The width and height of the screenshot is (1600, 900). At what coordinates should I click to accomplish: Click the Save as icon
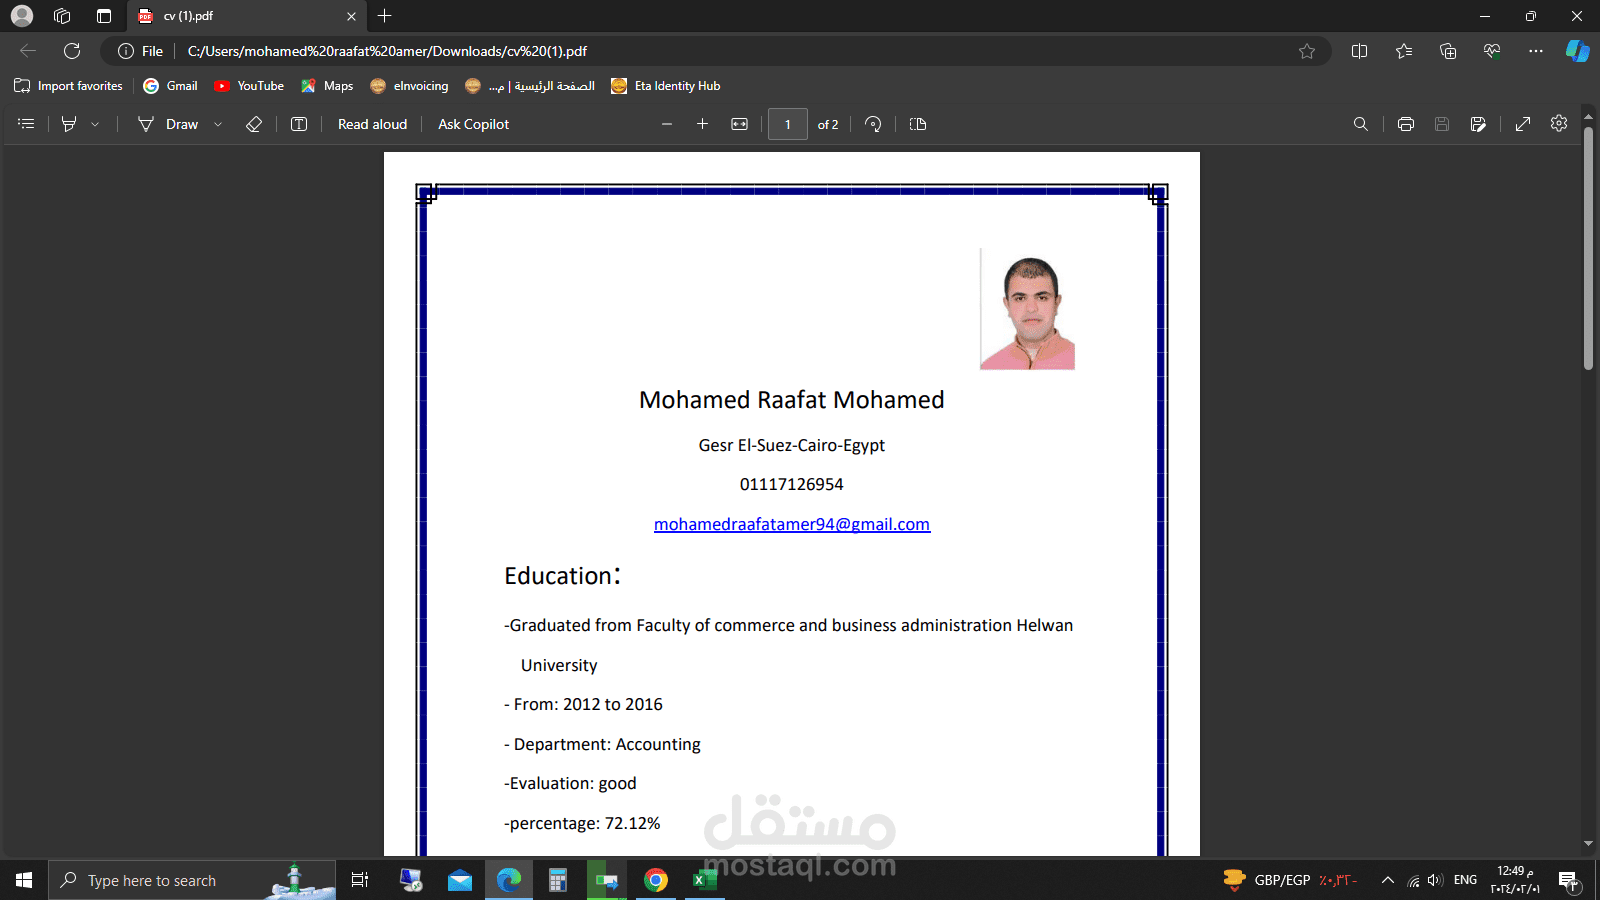coord(1478,124)
